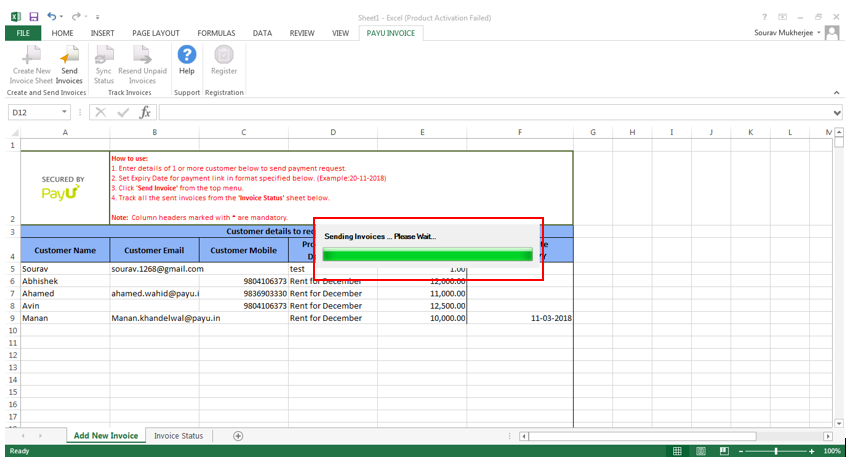Open Ribbon Display Options icon
Viewport: 851px width, 465px height.
[783, 17]
